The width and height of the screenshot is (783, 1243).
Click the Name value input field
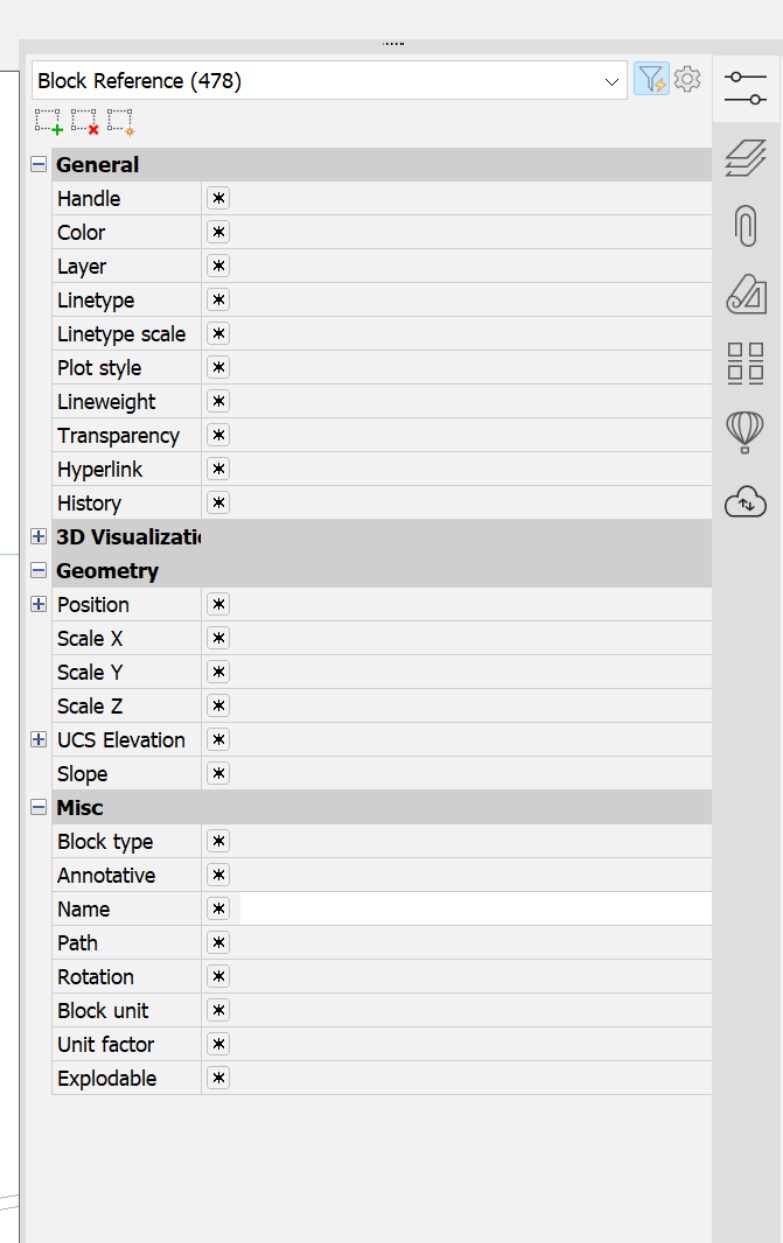475,909
